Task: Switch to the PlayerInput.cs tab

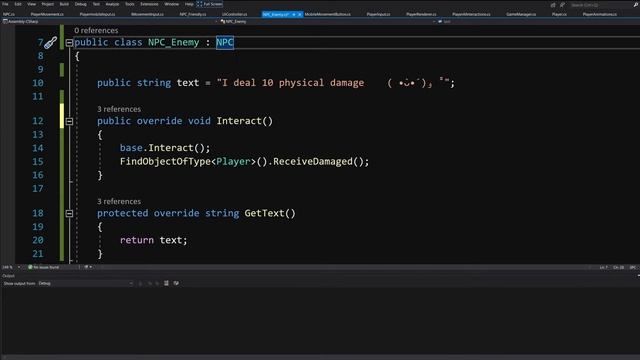Action: coord(378,14)
